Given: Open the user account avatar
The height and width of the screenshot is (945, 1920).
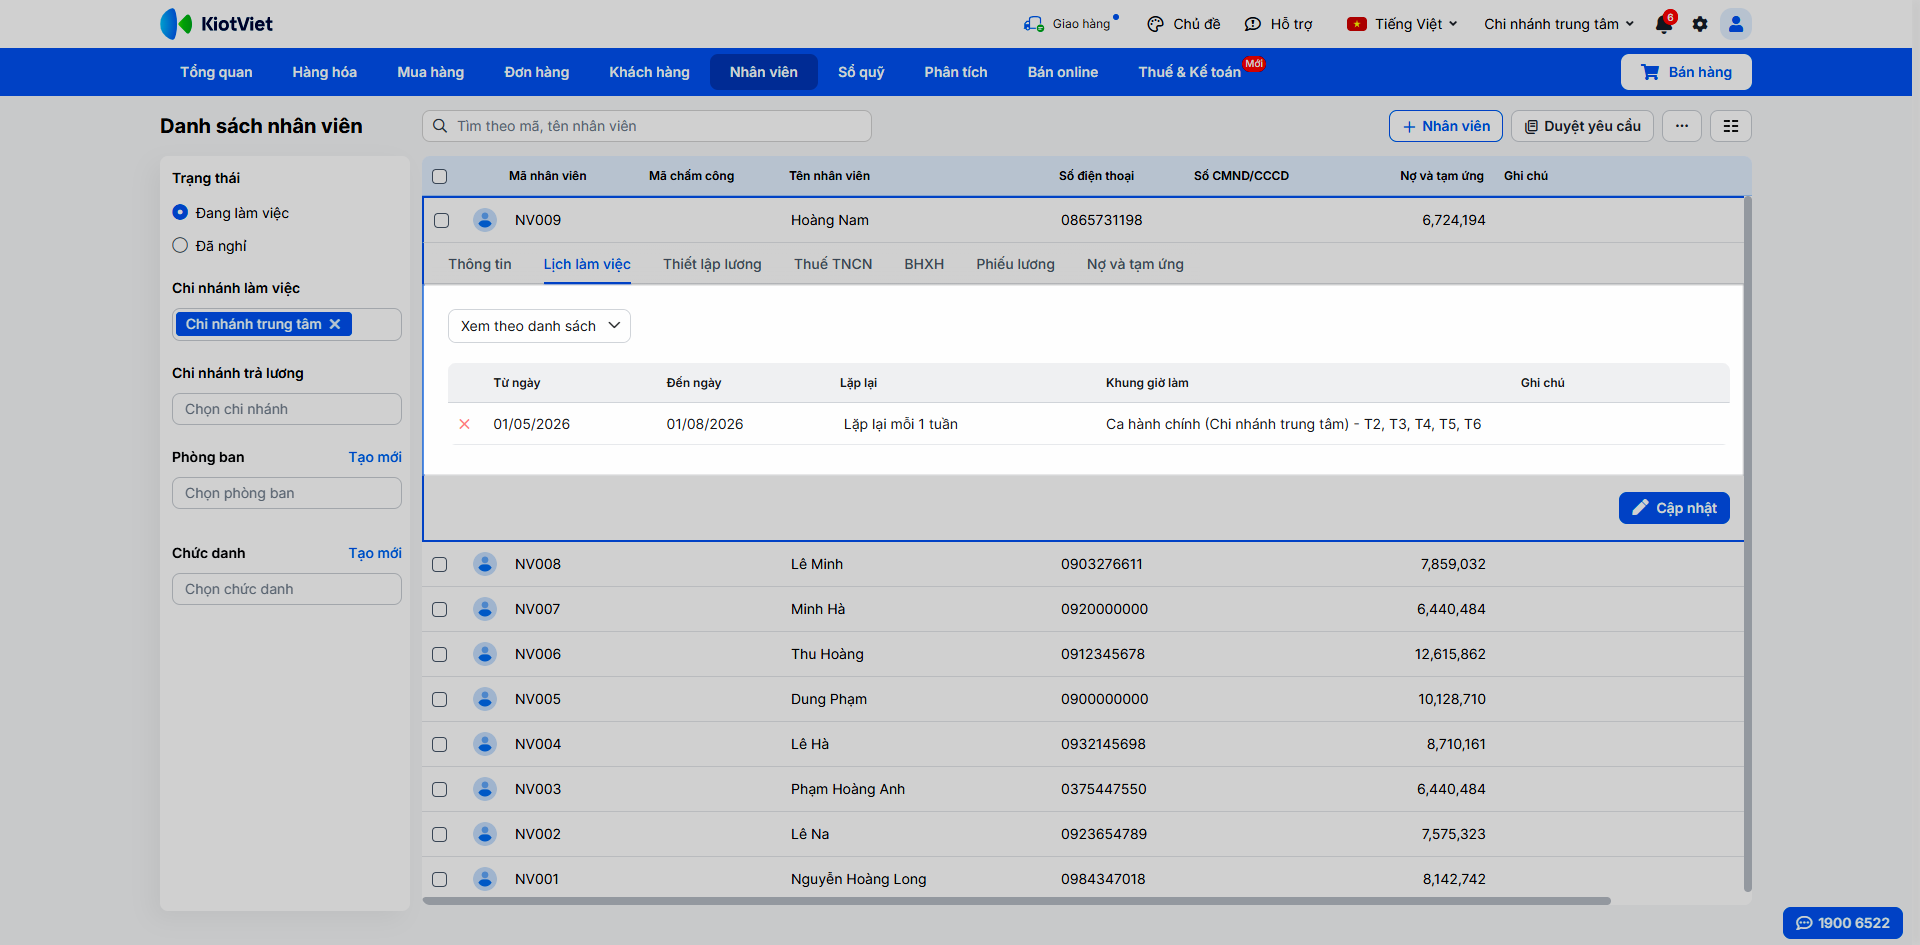Looking at the screenshot, I should (x=1736, y=24).
